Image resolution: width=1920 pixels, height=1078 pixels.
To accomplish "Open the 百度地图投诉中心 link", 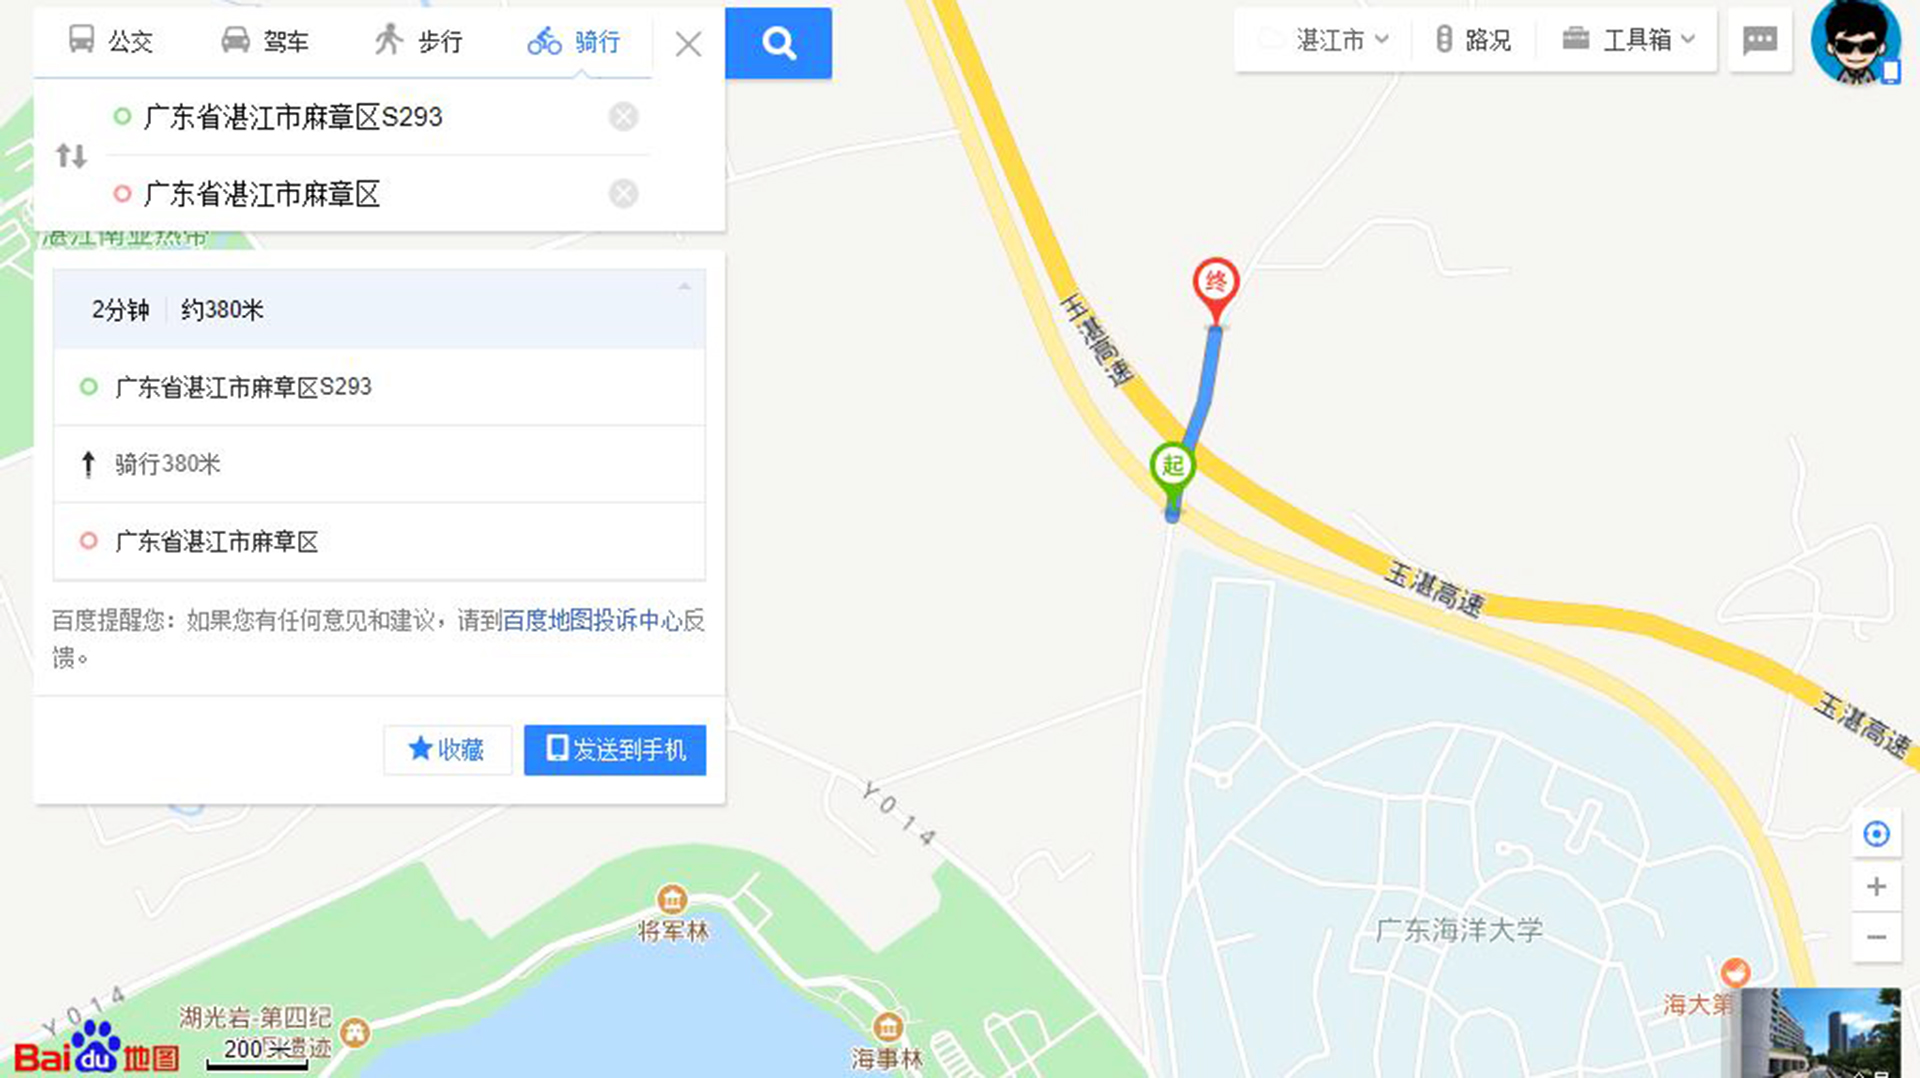I will coord(592,621).
